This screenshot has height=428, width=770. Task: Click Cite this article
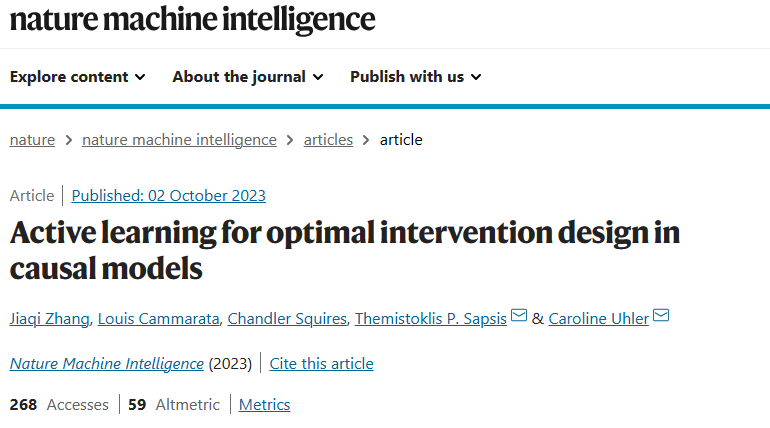point(322,363)
